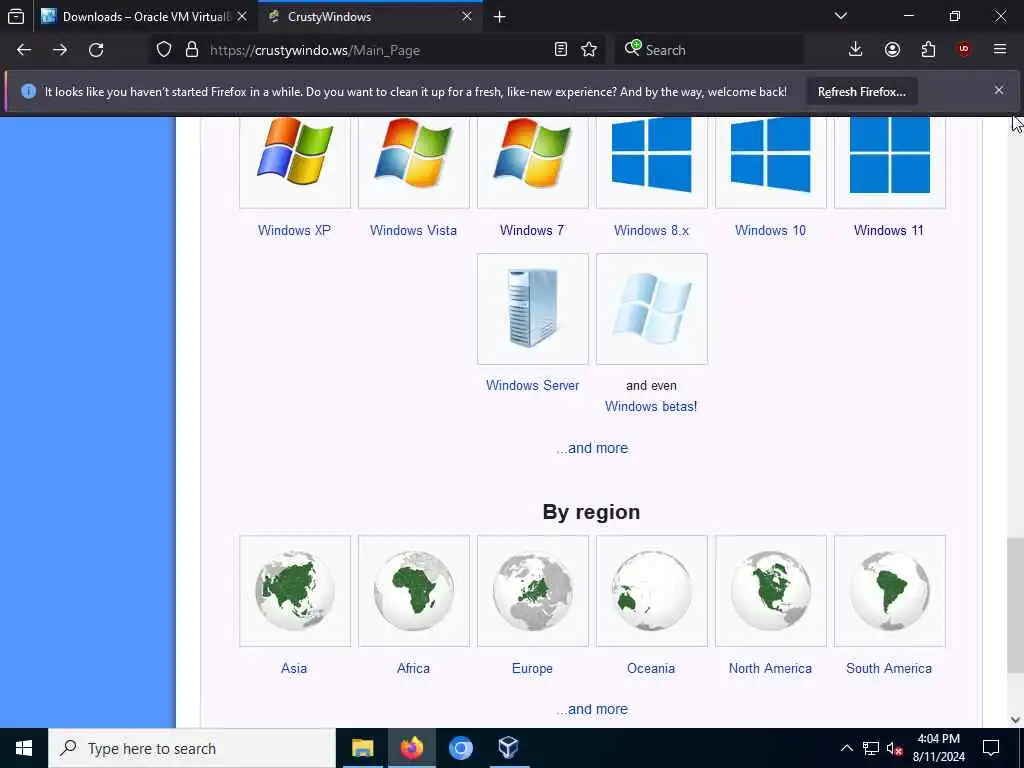Click the page vertical scrollbar thumb

coord(1015,605)
